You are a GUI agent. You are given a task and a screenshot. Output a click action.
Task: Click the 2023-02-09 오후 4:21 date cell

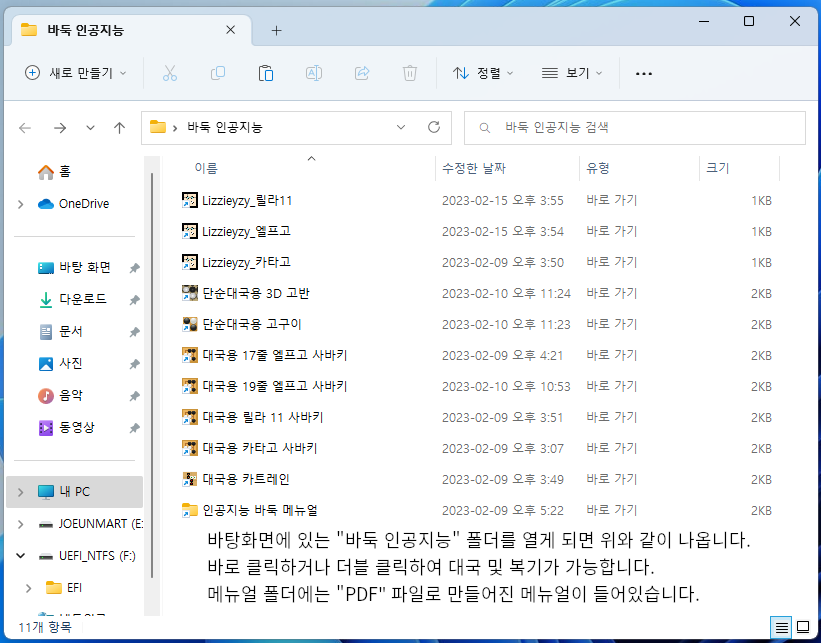[x=503, y=356]
